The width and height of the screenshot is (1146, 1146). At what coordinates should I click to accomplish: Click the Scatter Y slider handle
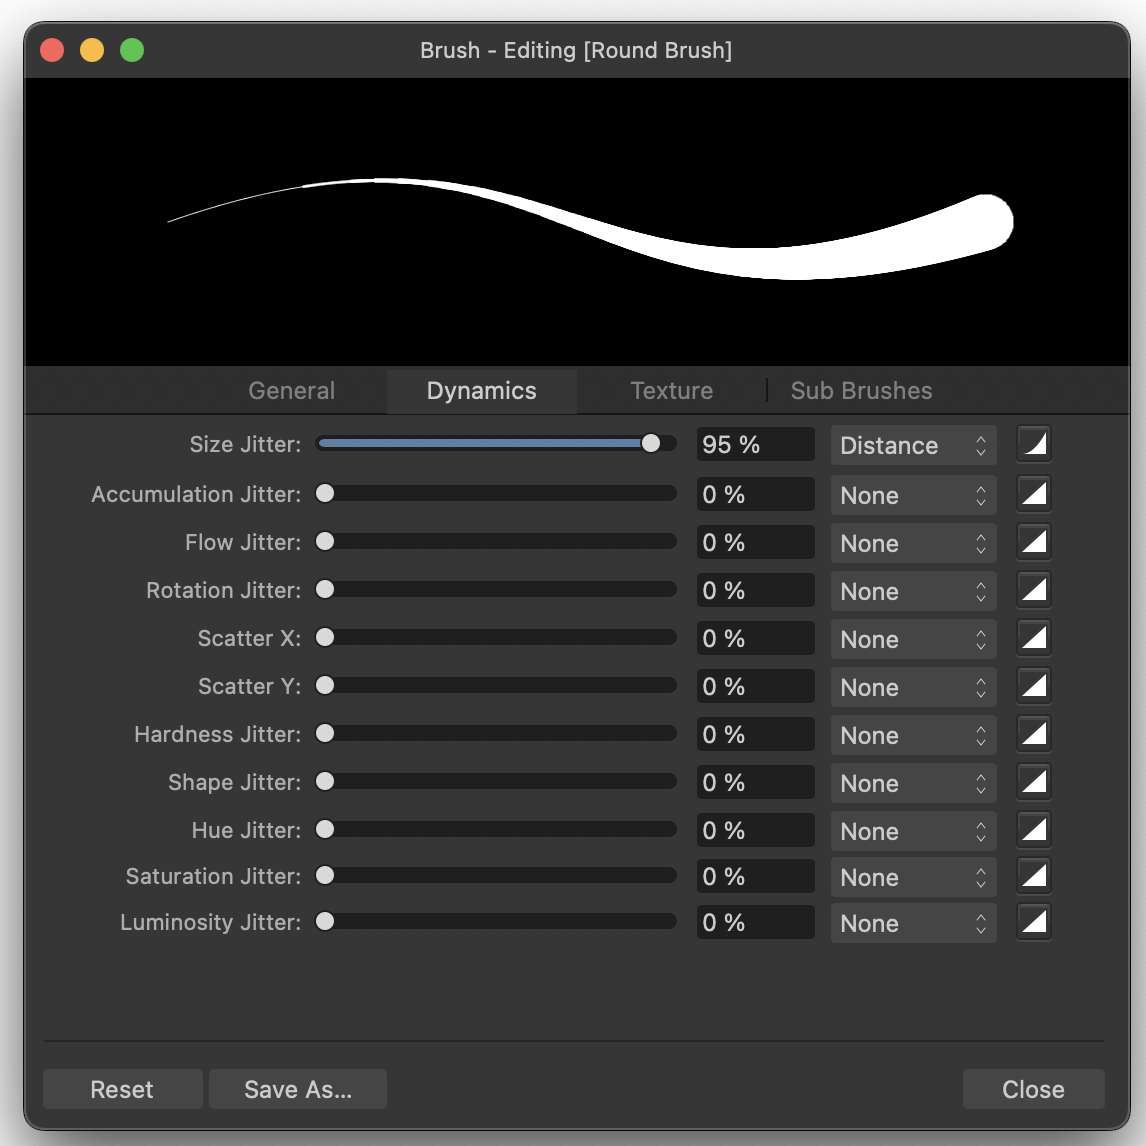click(x=325, y=685)
